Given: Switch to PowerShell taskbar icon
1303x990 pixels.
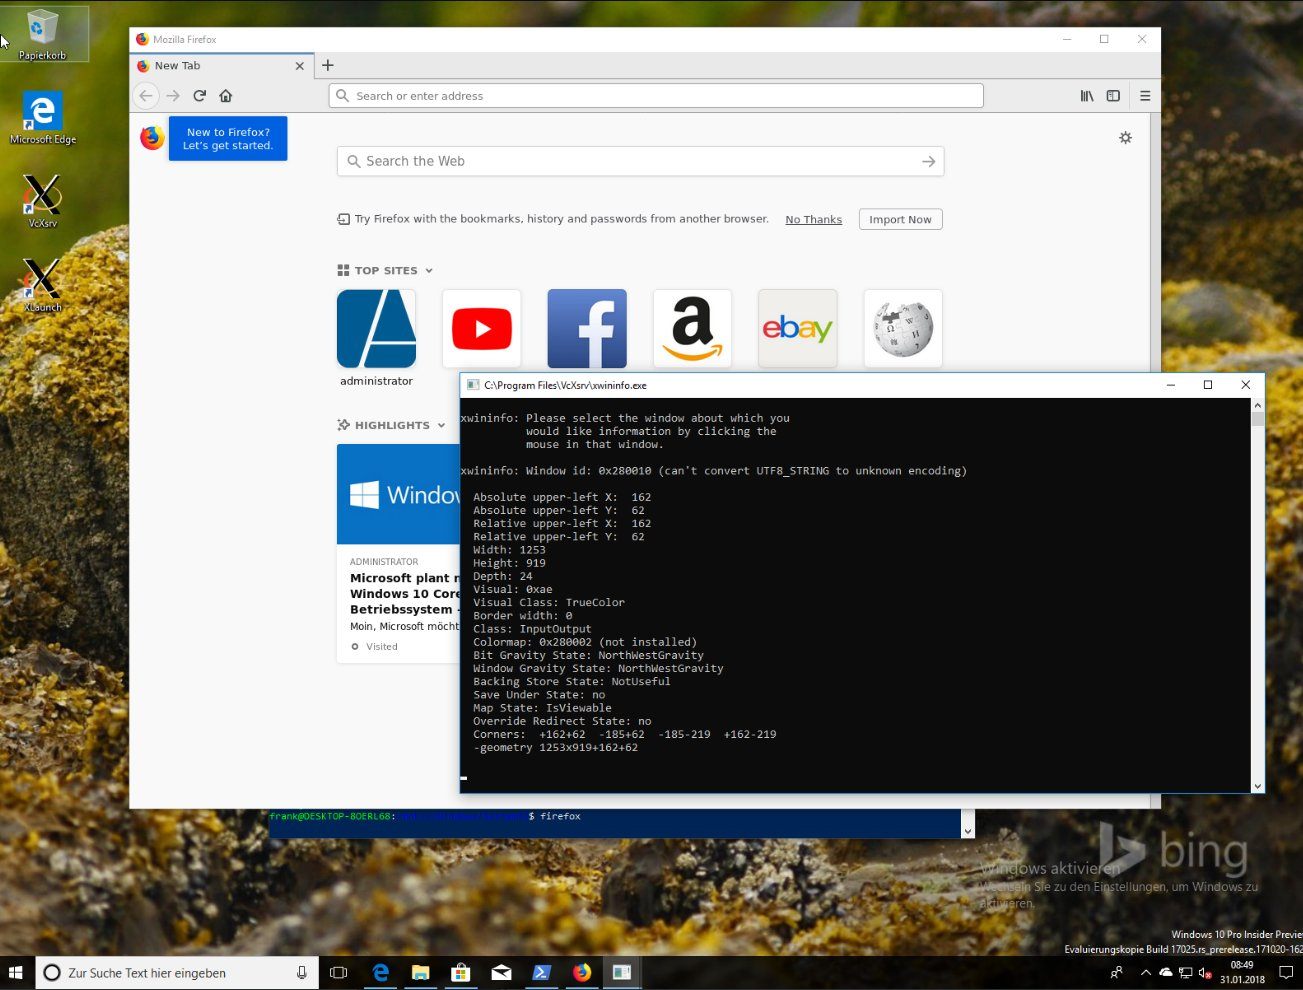Looking at the screenshot, I should [541, 972].
